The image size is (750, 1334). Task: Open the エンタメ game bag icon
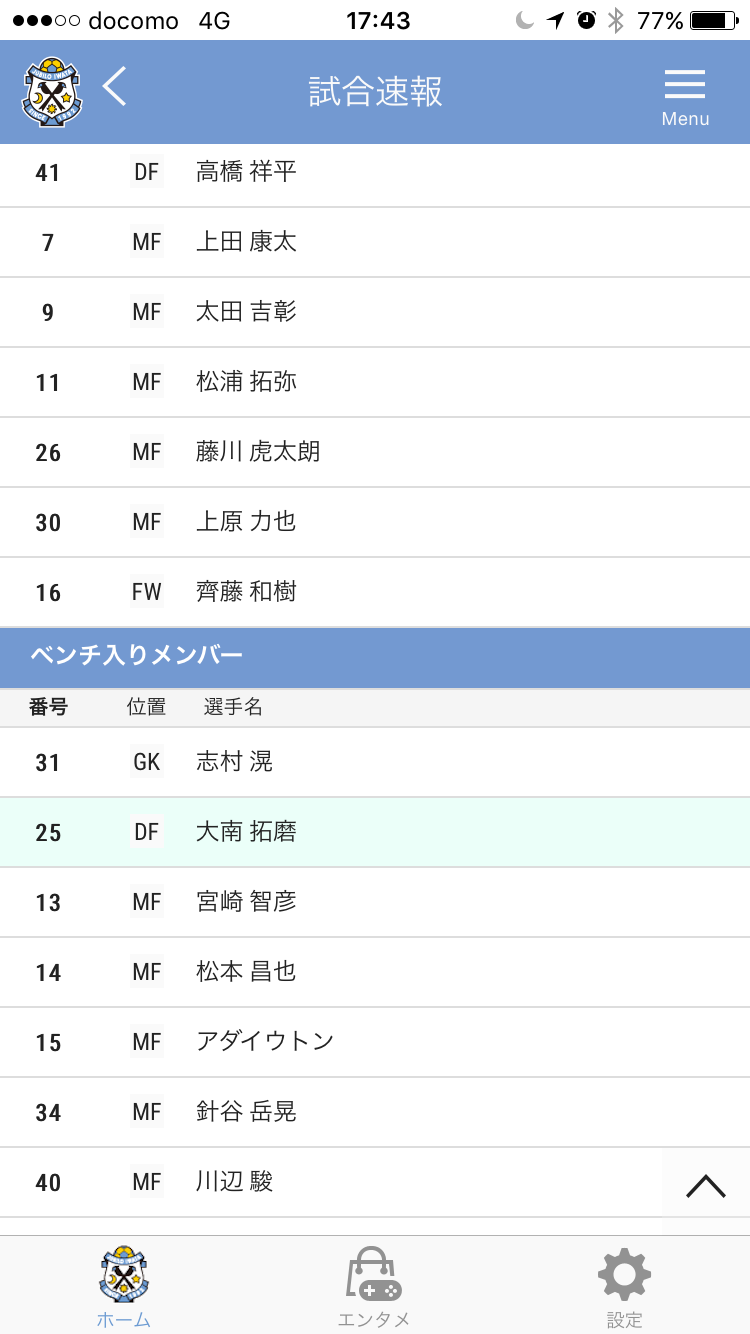tap(374, 1274)
